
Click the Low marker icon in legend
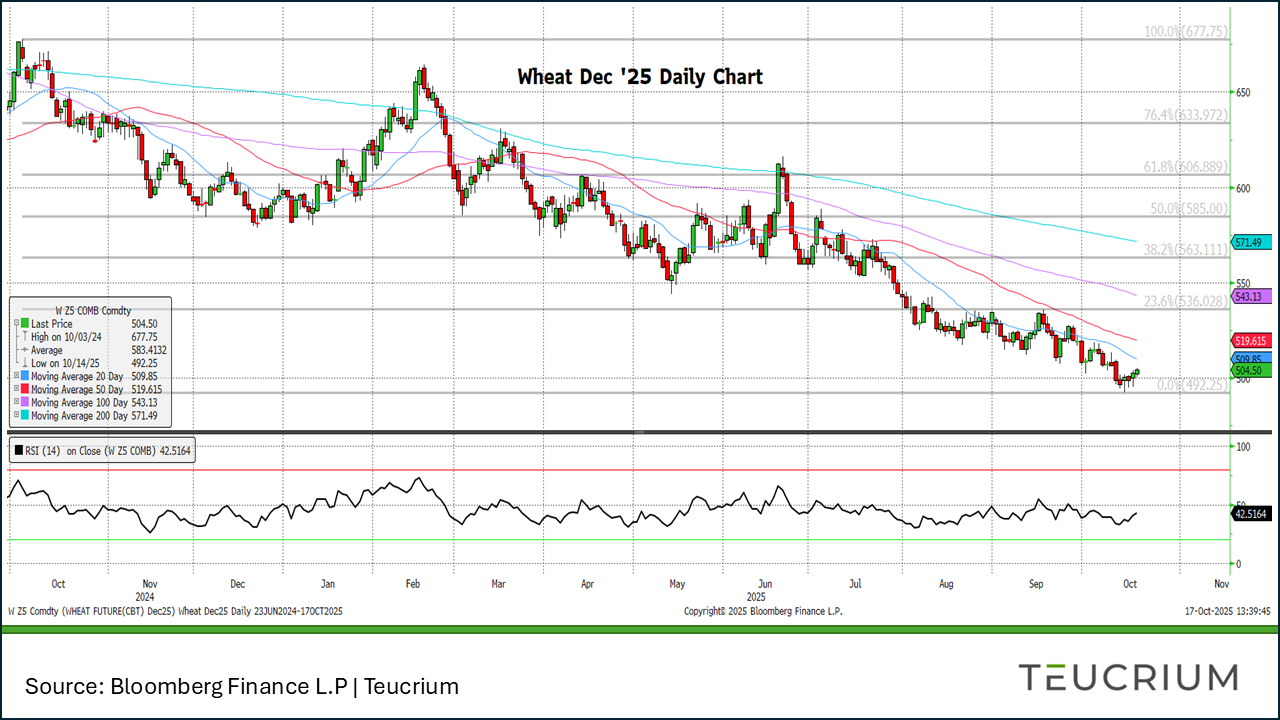(25, 363)
